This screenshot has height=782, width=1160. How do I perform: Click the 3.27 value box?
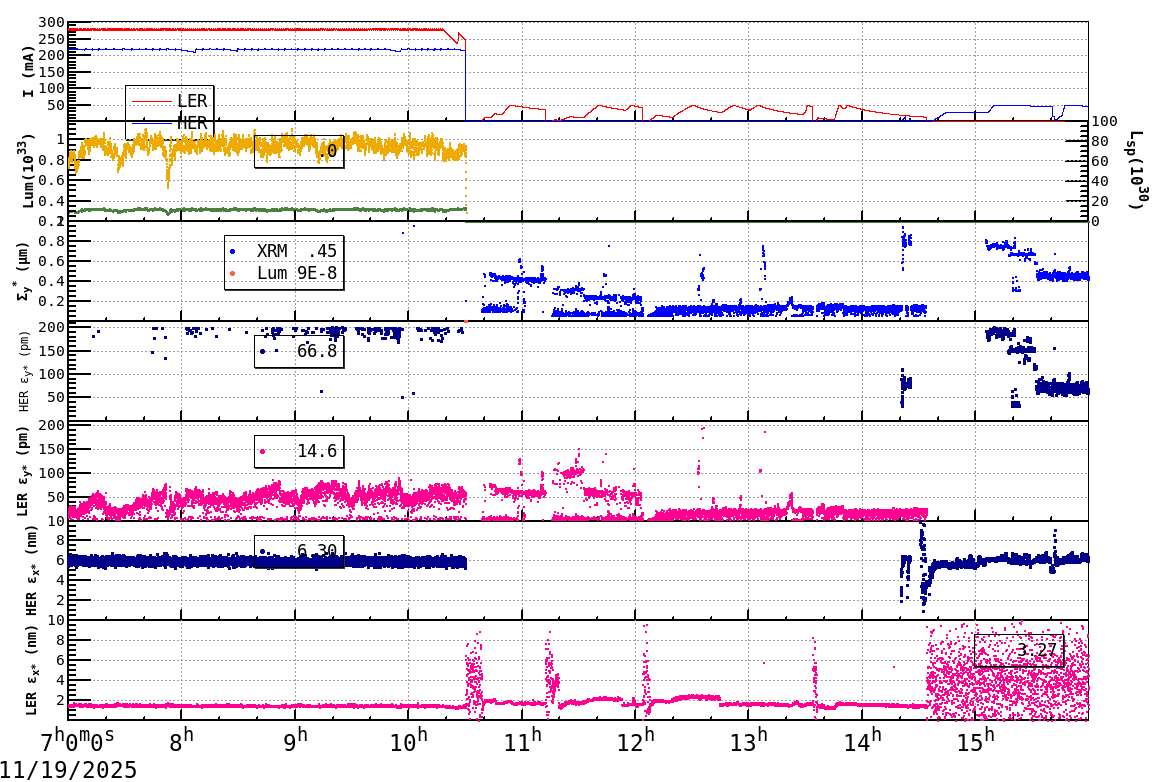1019,650
